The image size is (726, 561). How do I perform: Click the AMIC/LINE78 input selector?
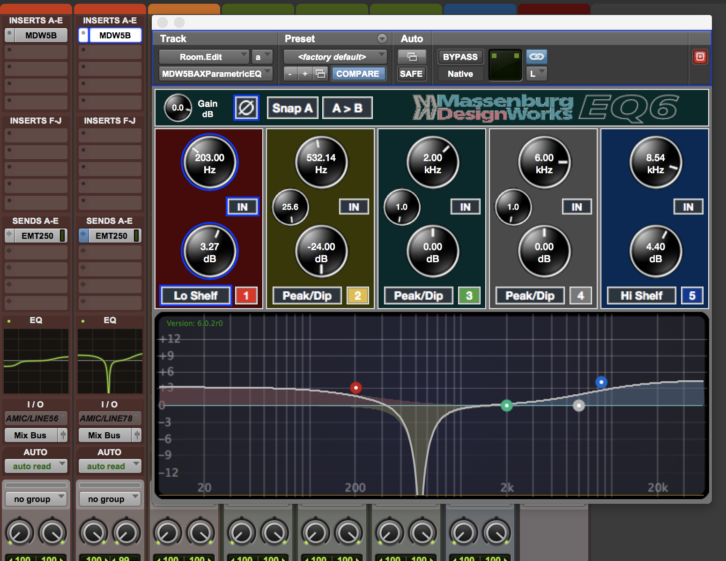pos(110,418)
